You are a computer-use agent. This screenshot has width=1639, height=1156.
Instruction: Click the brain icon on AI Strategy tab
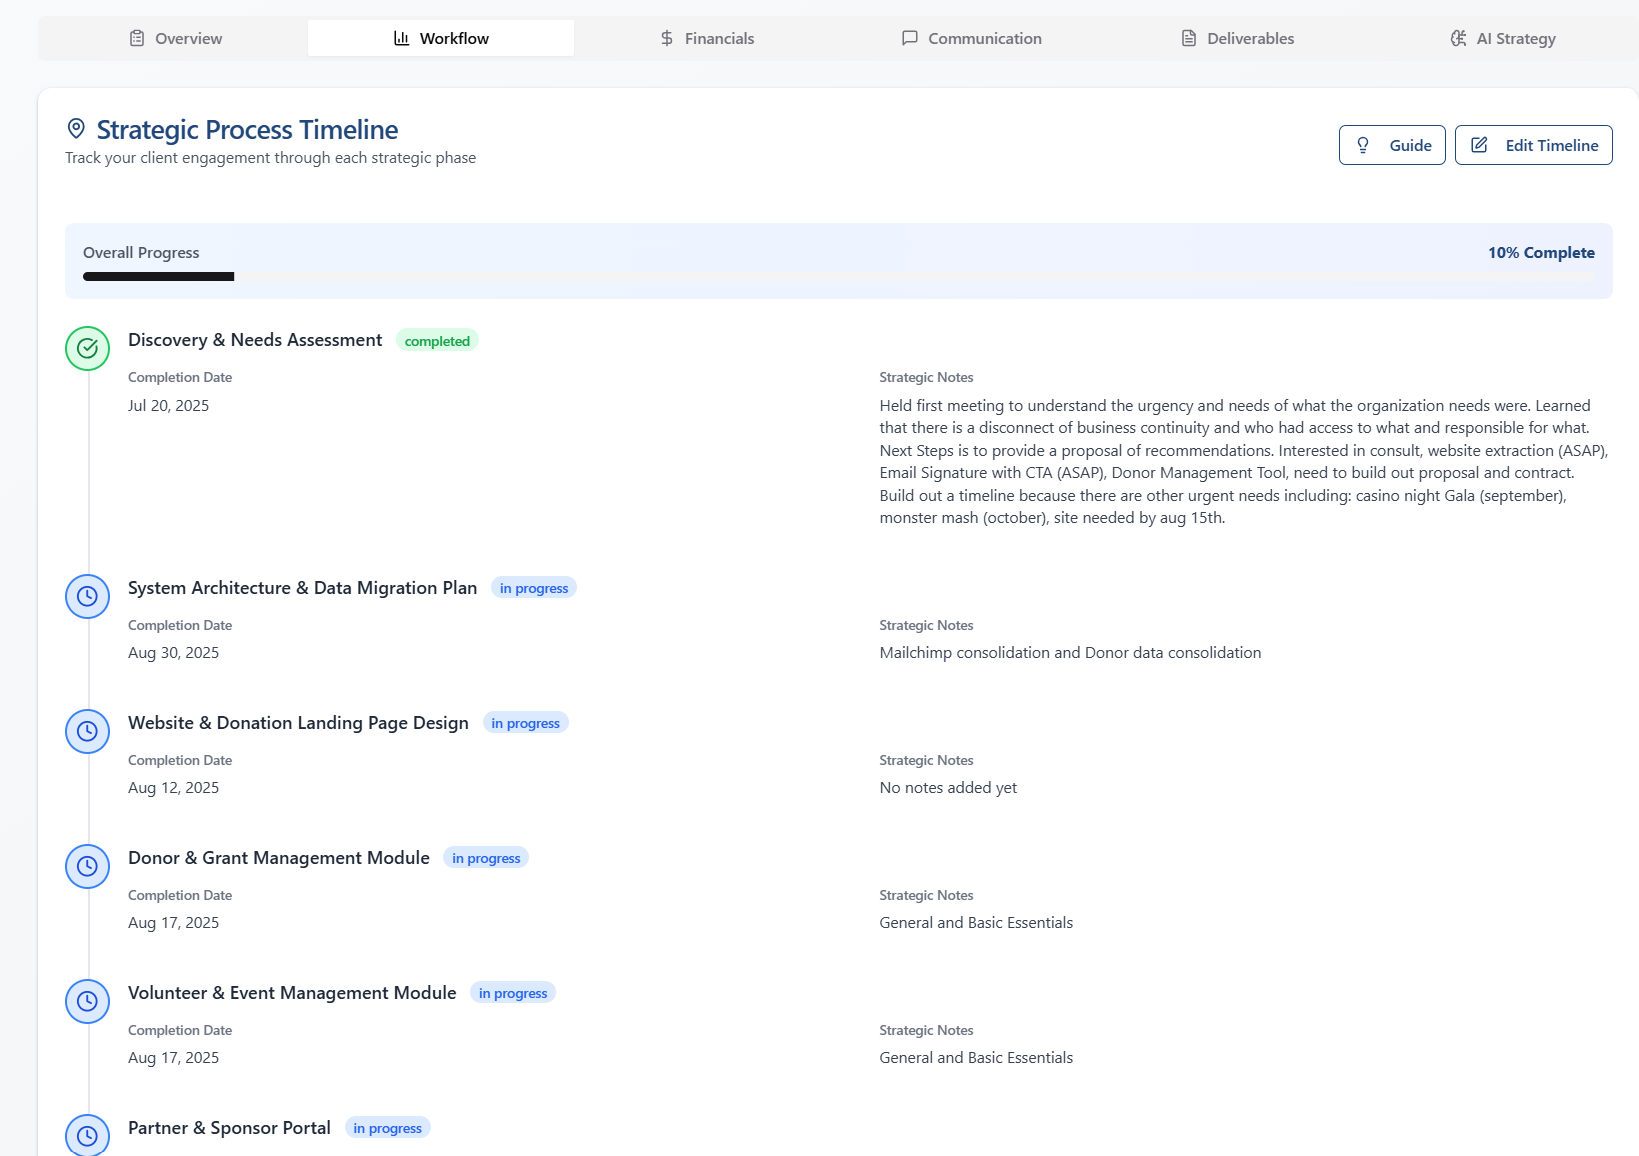(x=1459, y=38)
